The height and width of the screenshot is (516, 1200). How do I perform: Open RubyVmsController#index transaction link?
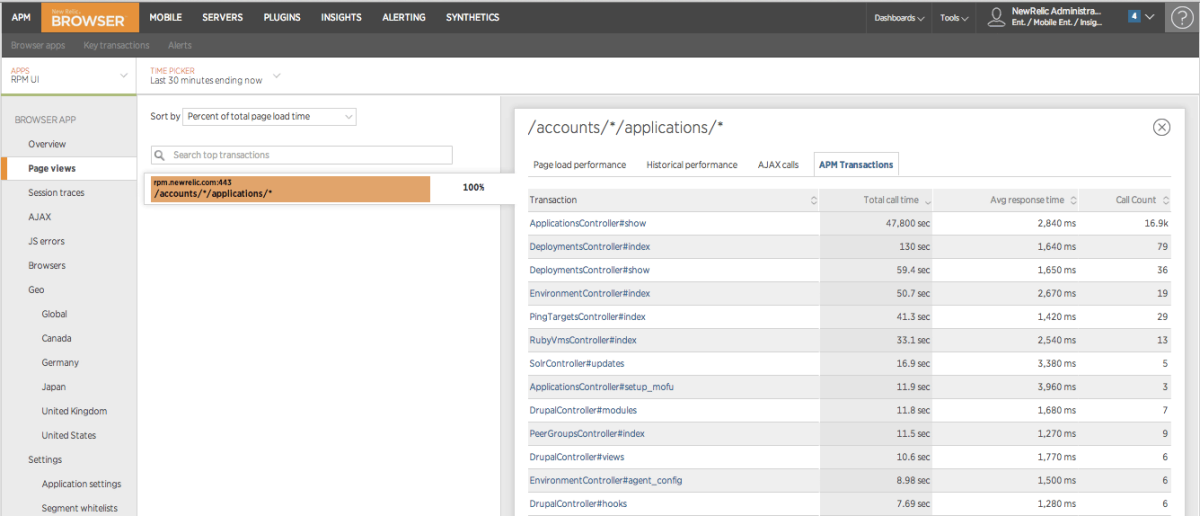click(x=583, y=340)
